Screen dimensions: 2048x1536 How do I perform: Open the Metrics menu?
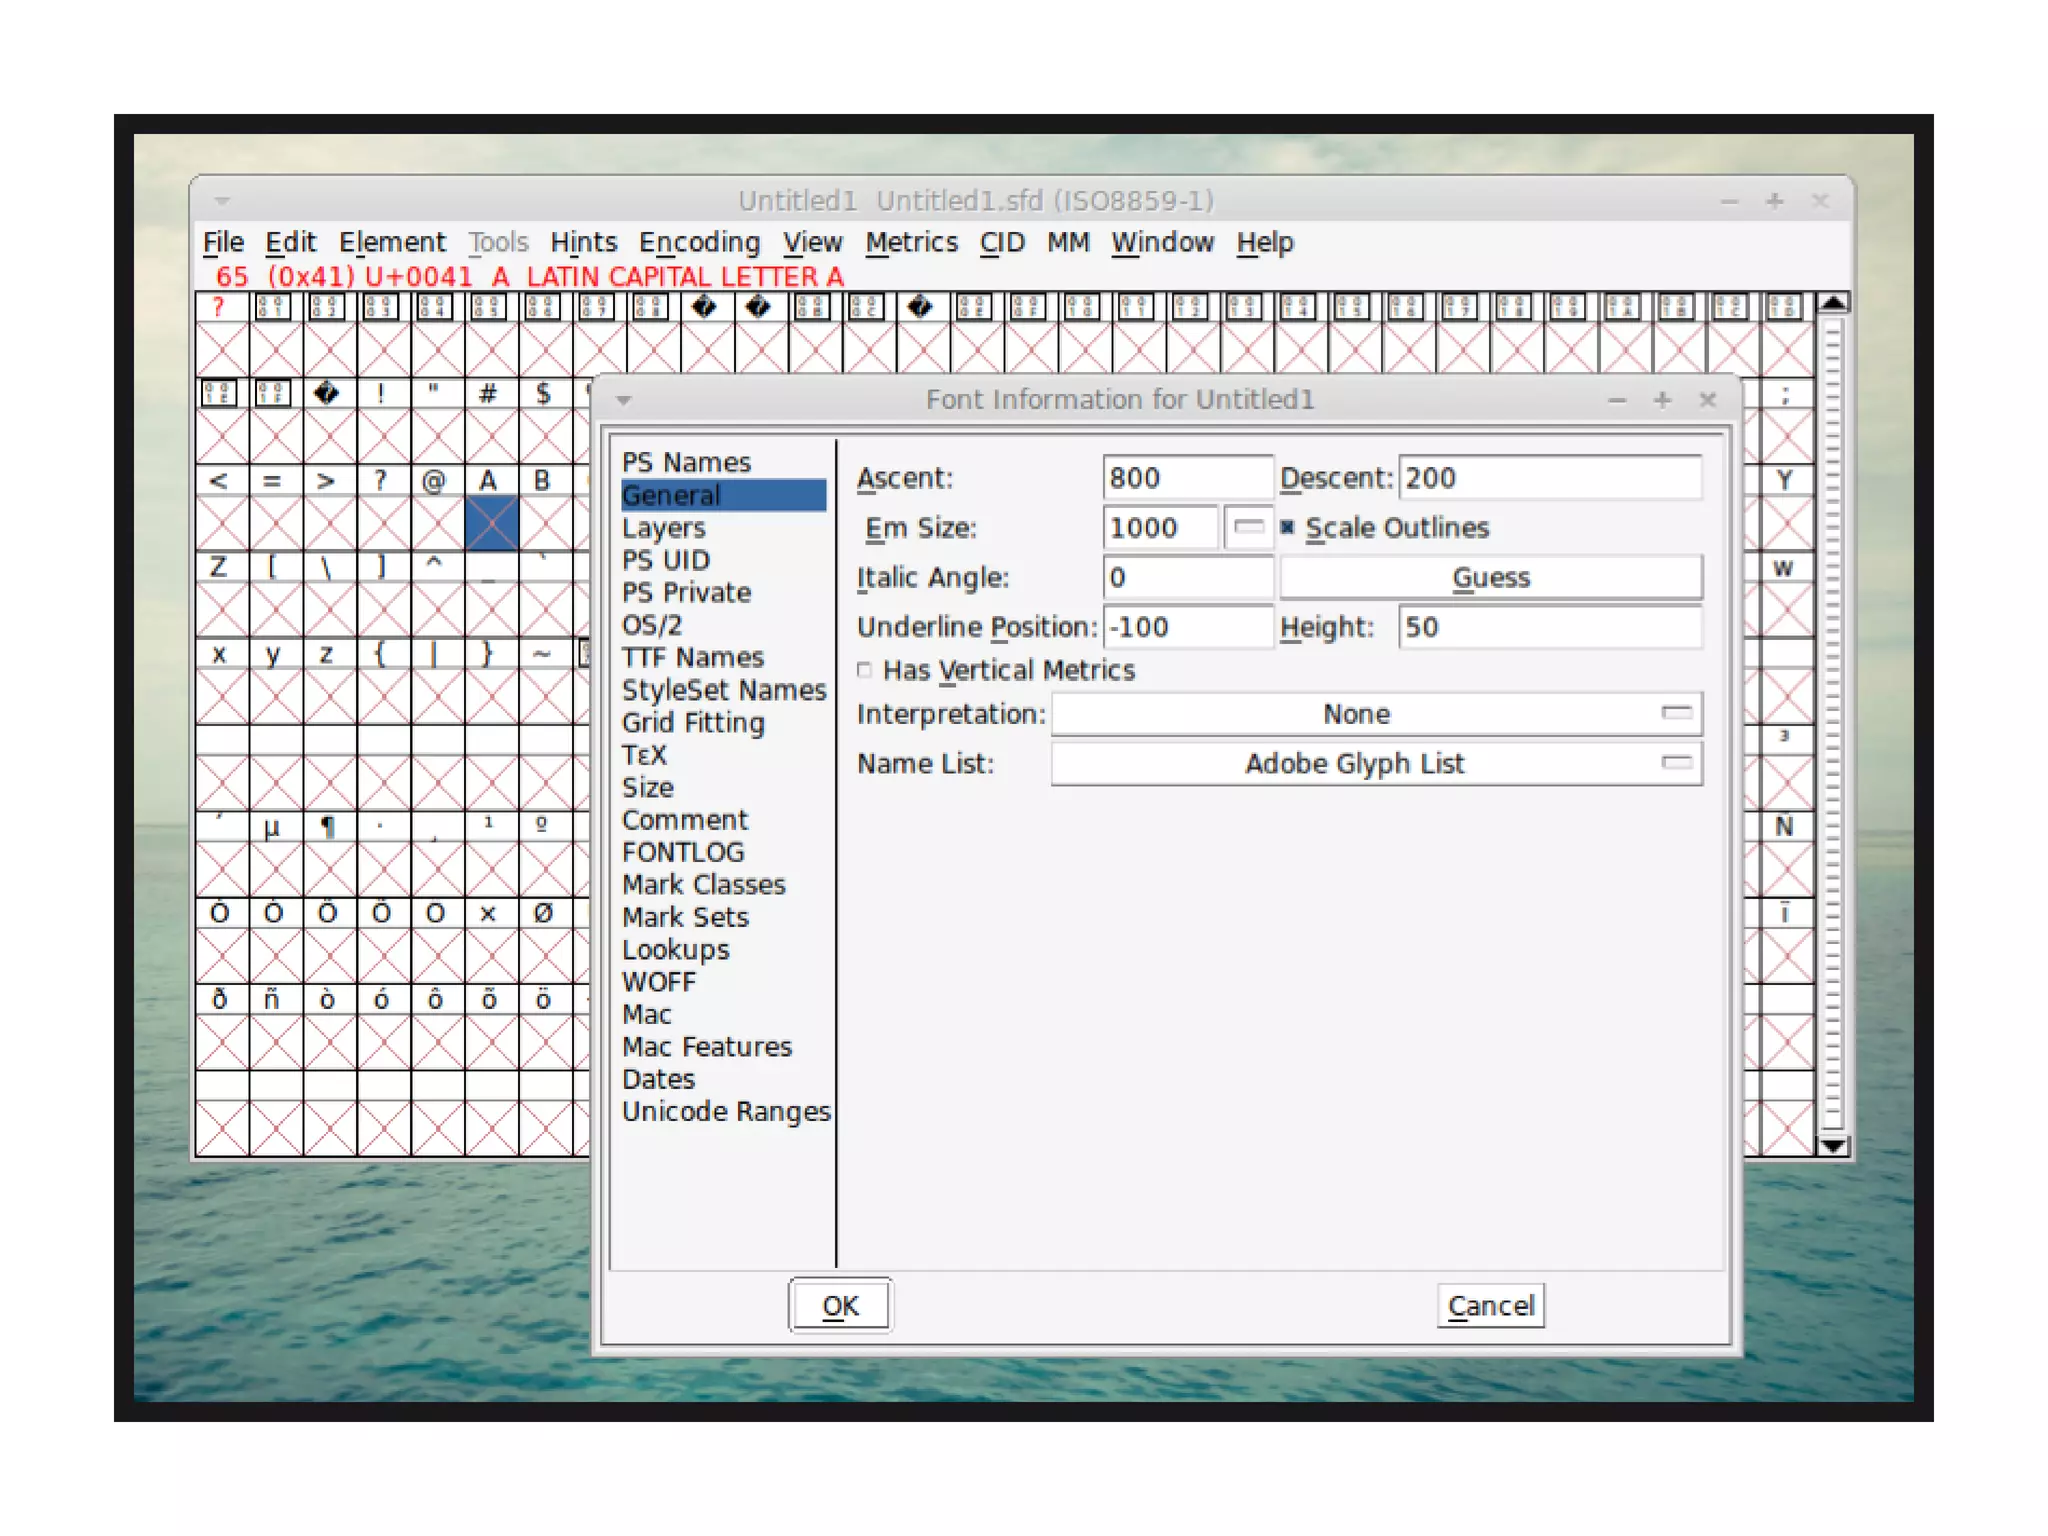[x=910, y=243]
